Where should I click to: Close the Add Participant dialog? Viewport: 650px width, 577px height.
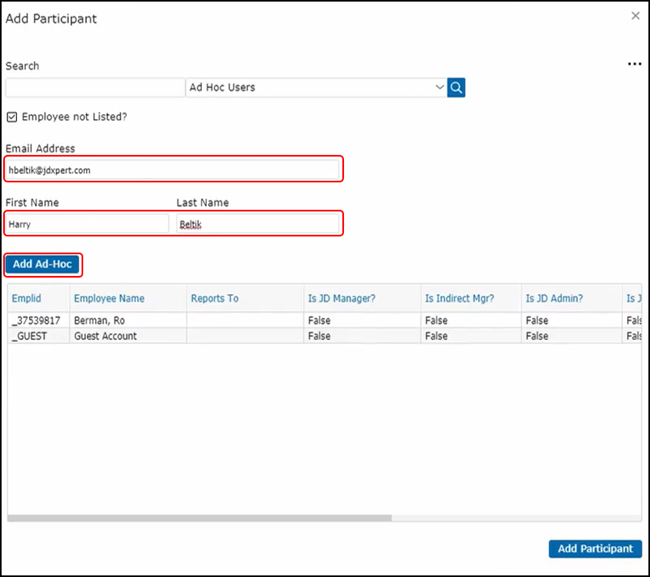coord(635,17)
